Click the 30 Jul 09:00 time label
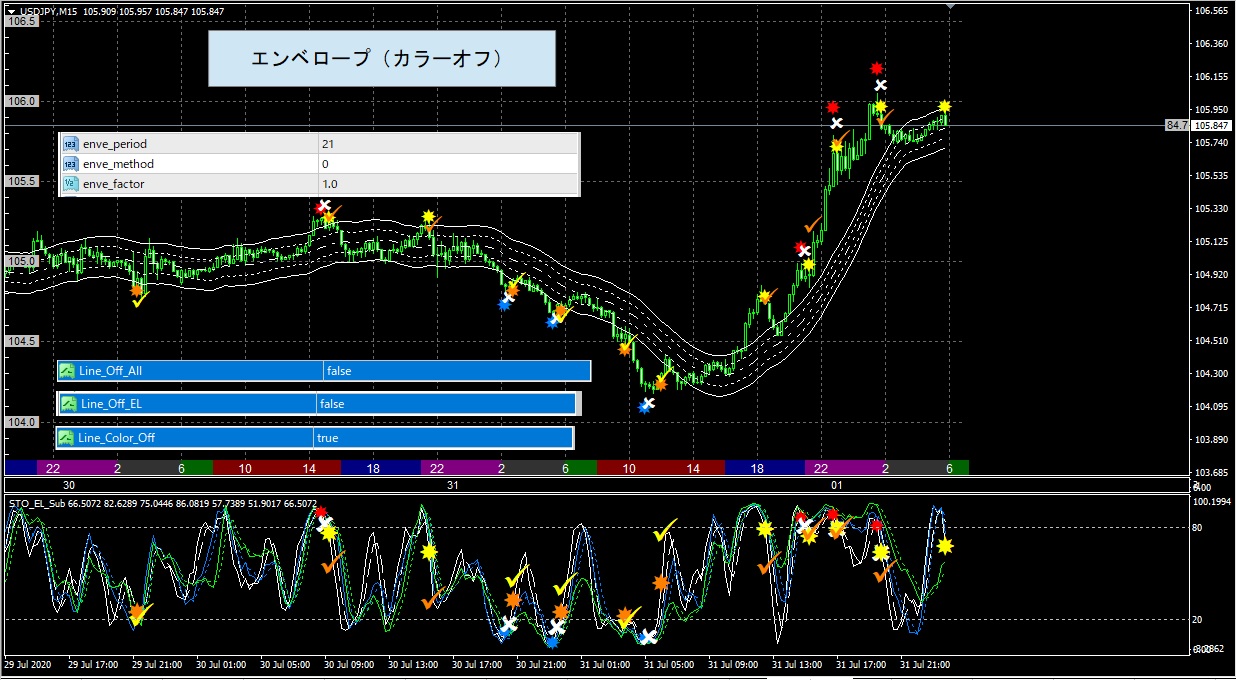The height and width of the screenshot is (680, 1236). coord(347,664)
